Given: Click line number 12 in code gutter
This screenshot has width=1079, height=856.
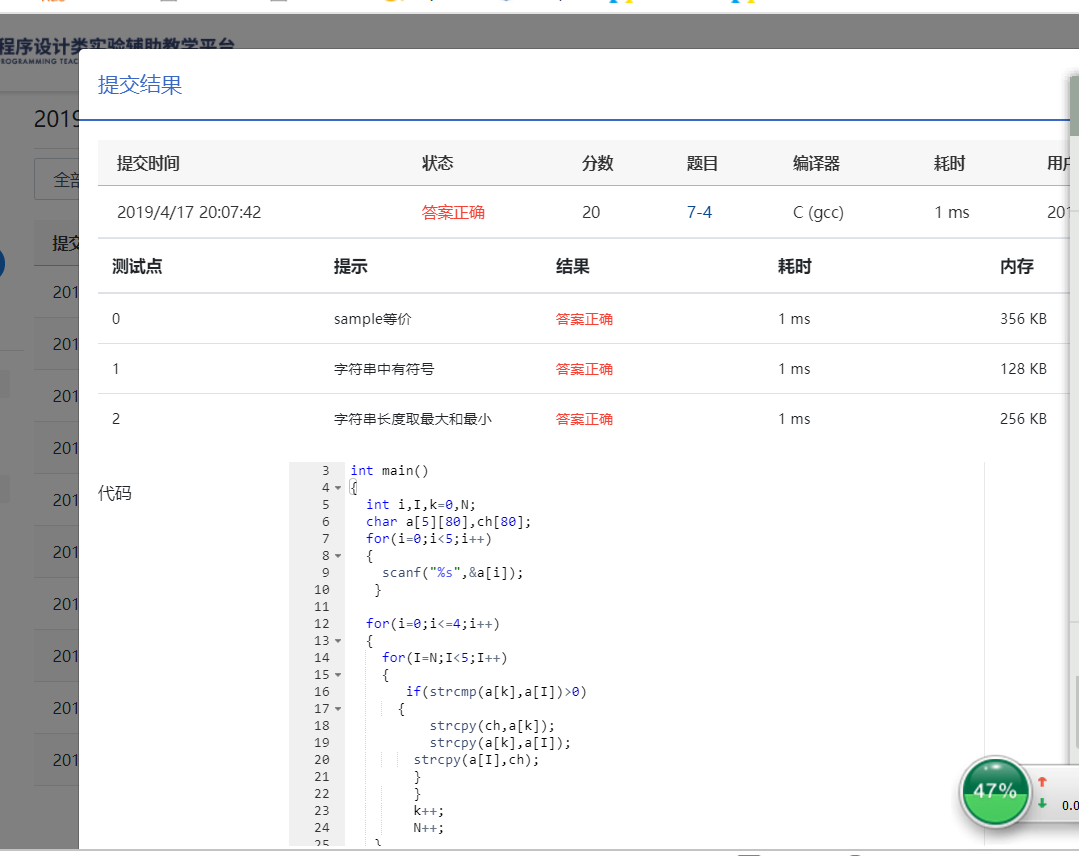Looking at the screenshot, I should click(x=322, y=624).
